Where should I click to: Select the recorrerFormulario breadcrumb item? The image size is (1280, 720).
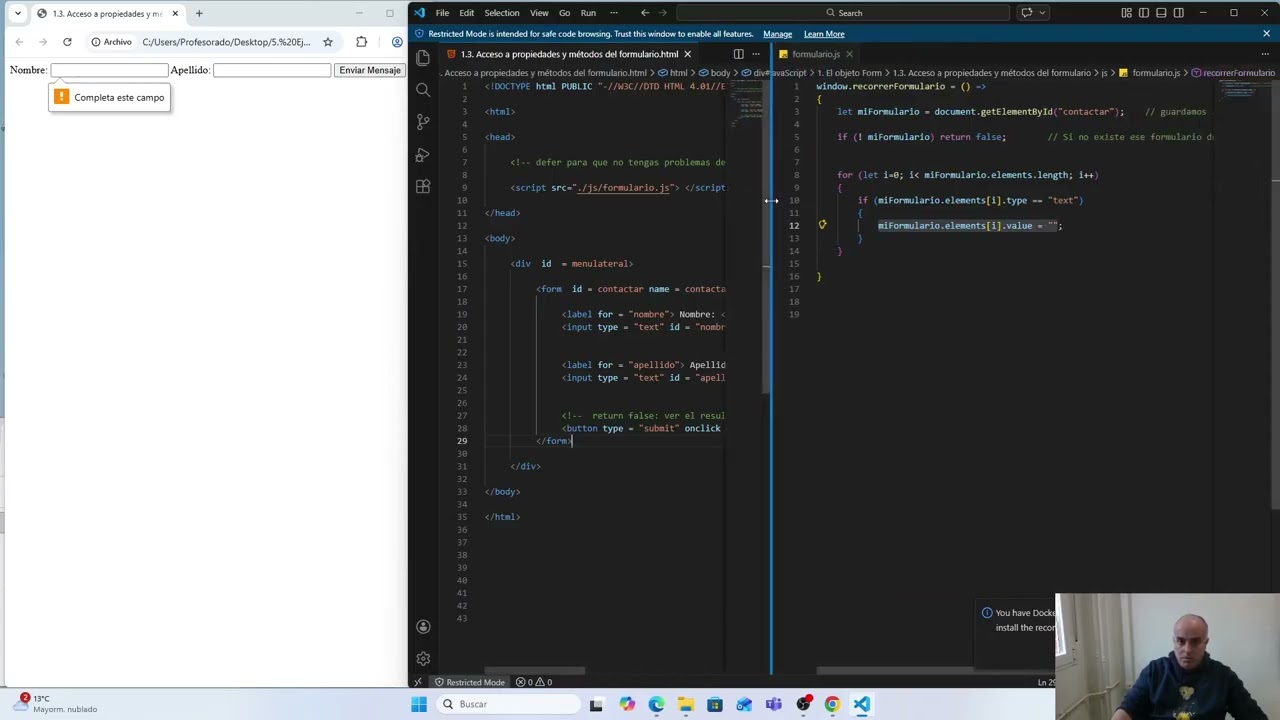click(x=1232, y=73)
